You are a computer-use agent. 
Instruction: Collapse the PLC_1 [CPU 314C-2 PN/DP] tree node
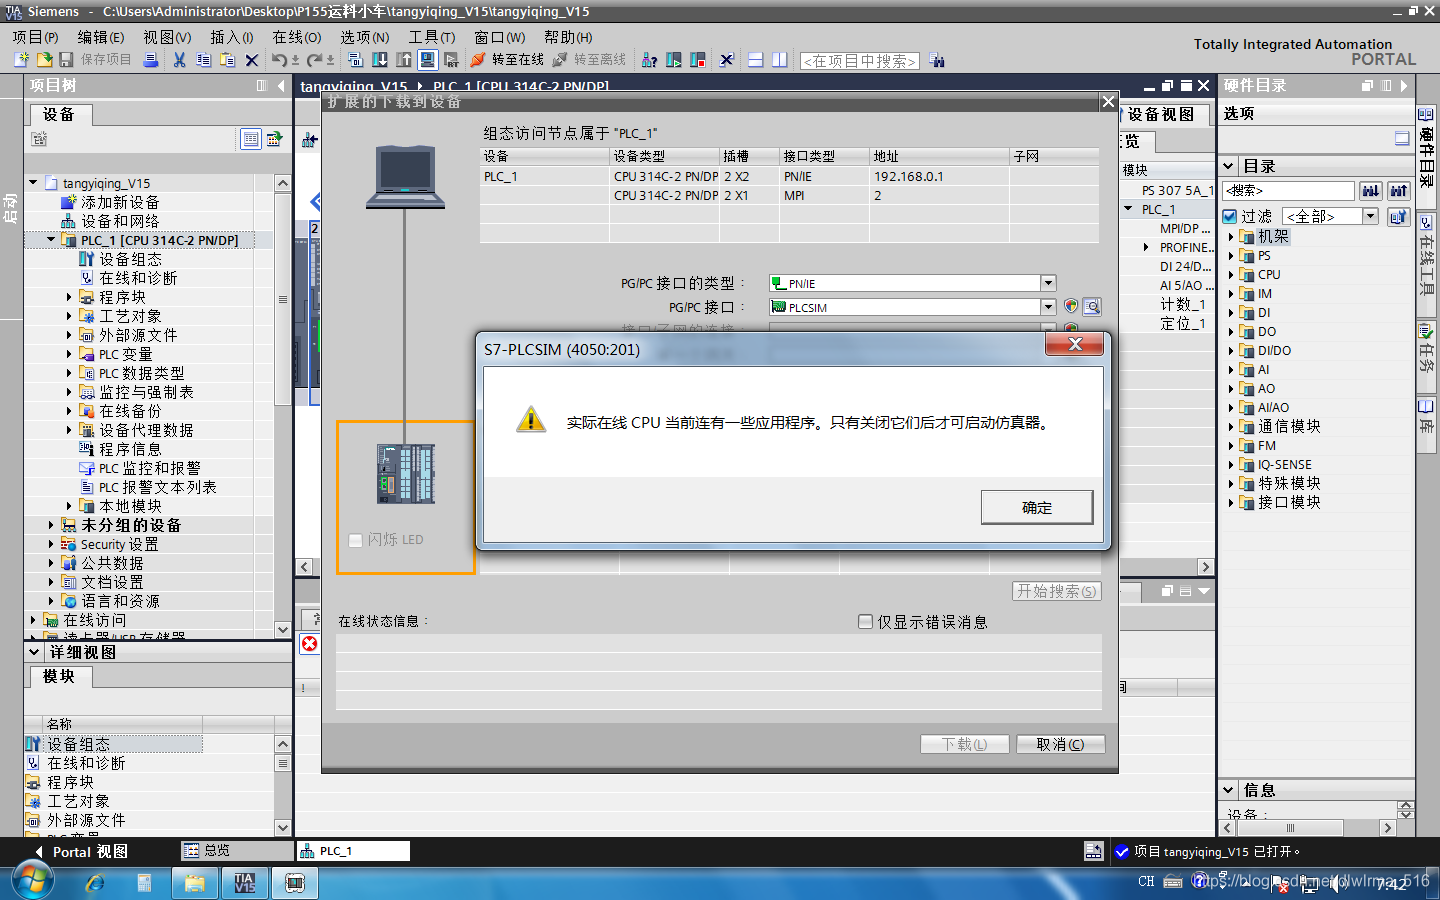click(x=51, y=240)
